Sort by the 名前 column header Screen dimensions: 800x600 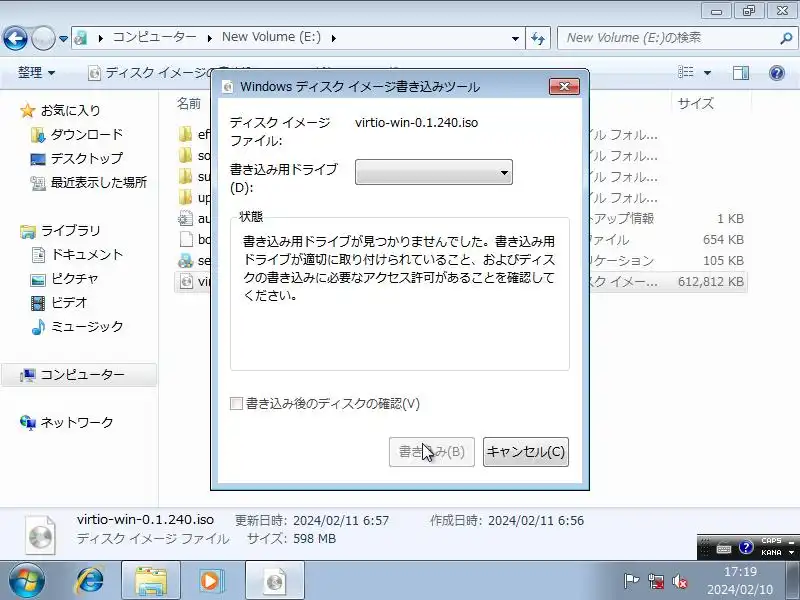pos(189,104)
